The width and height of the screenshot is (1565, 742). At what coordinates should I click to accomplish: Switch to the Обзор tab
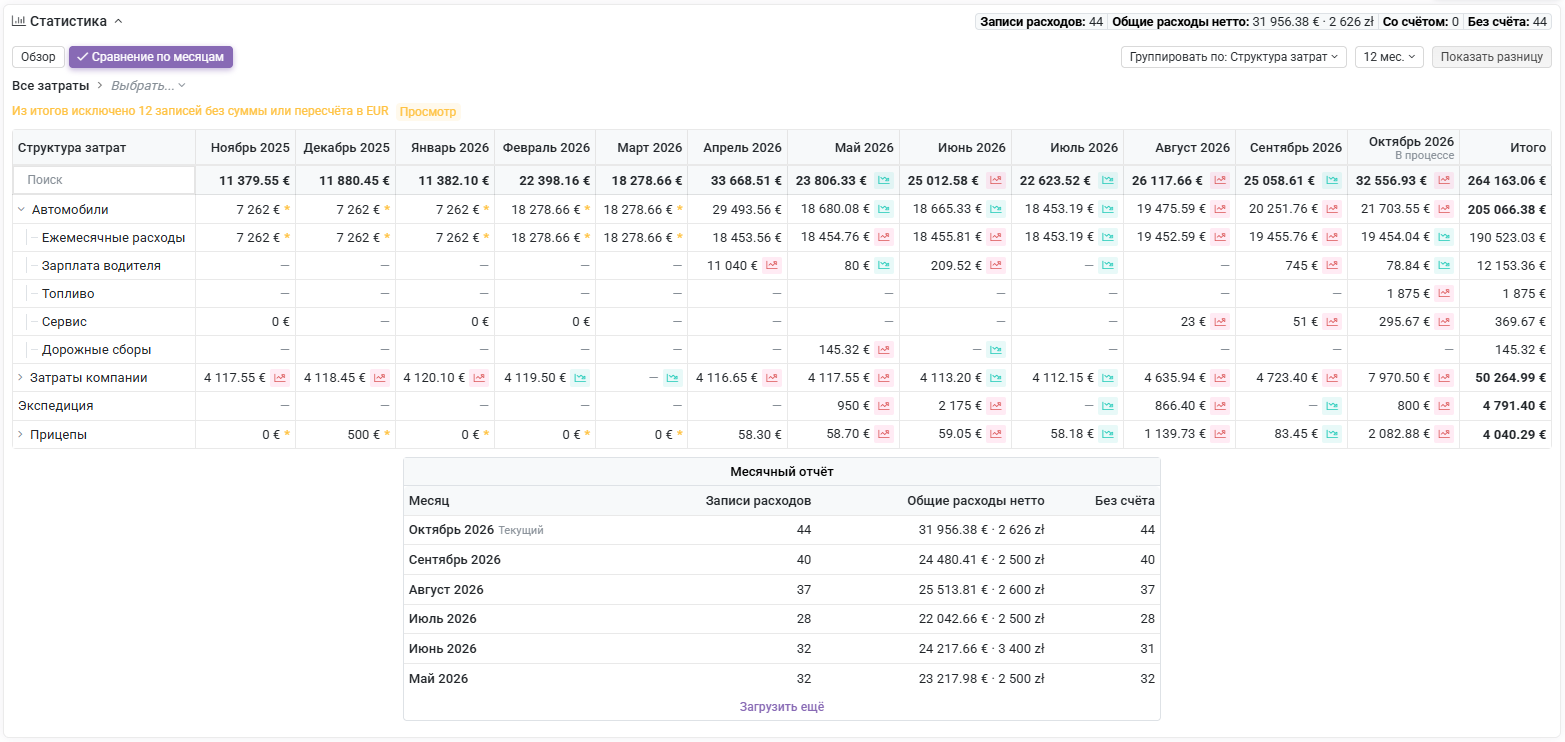(x=38, y=57)
